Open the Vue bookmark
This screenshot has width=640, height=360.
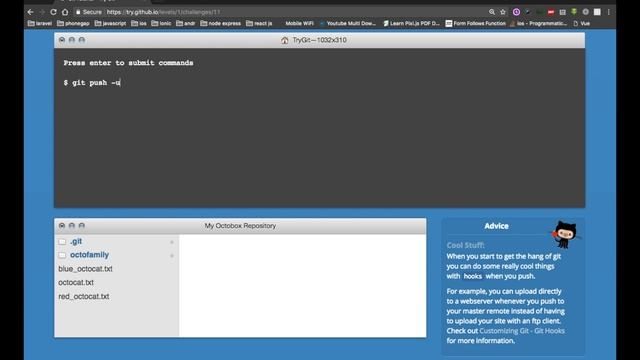(582, 23)
